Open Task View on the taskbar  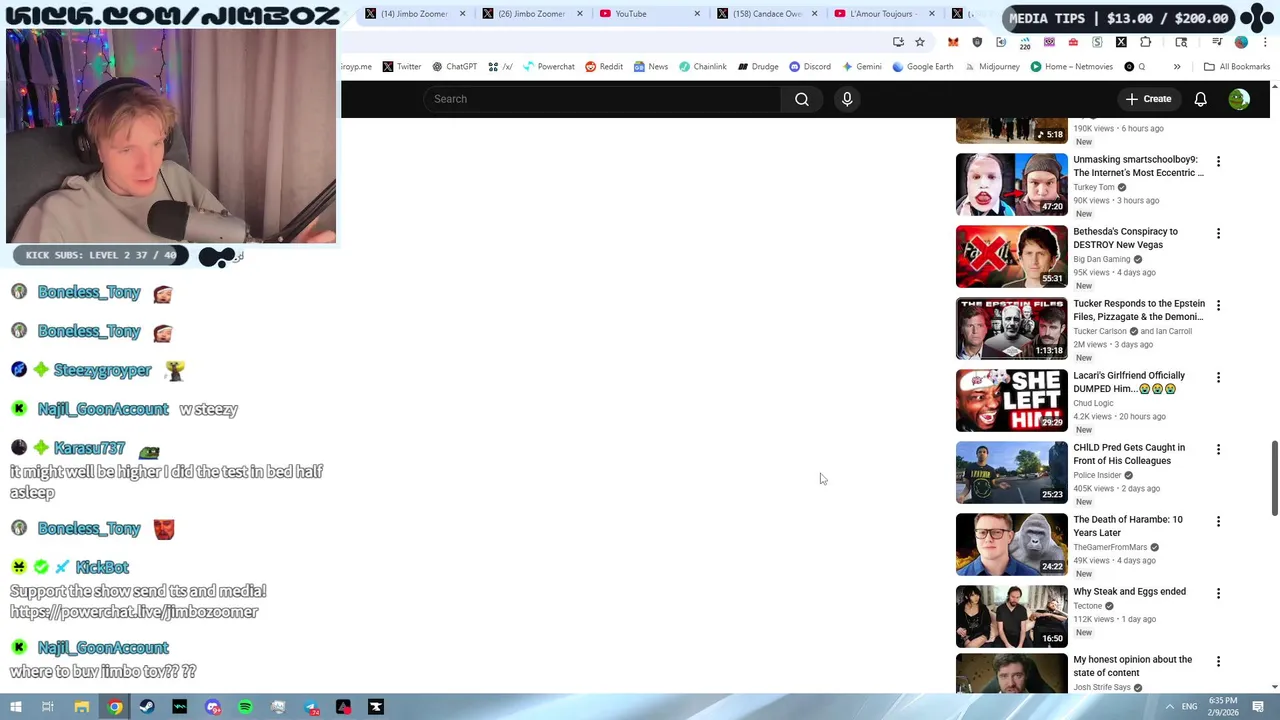click(x=48, y=707)
